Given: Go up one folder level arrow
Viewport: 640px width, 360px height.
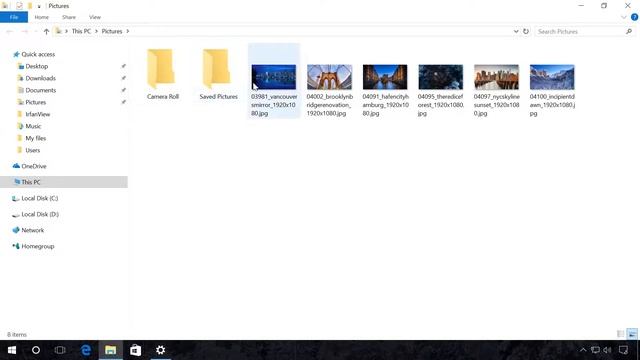Looking at the screenshot, I should point(47,31).
